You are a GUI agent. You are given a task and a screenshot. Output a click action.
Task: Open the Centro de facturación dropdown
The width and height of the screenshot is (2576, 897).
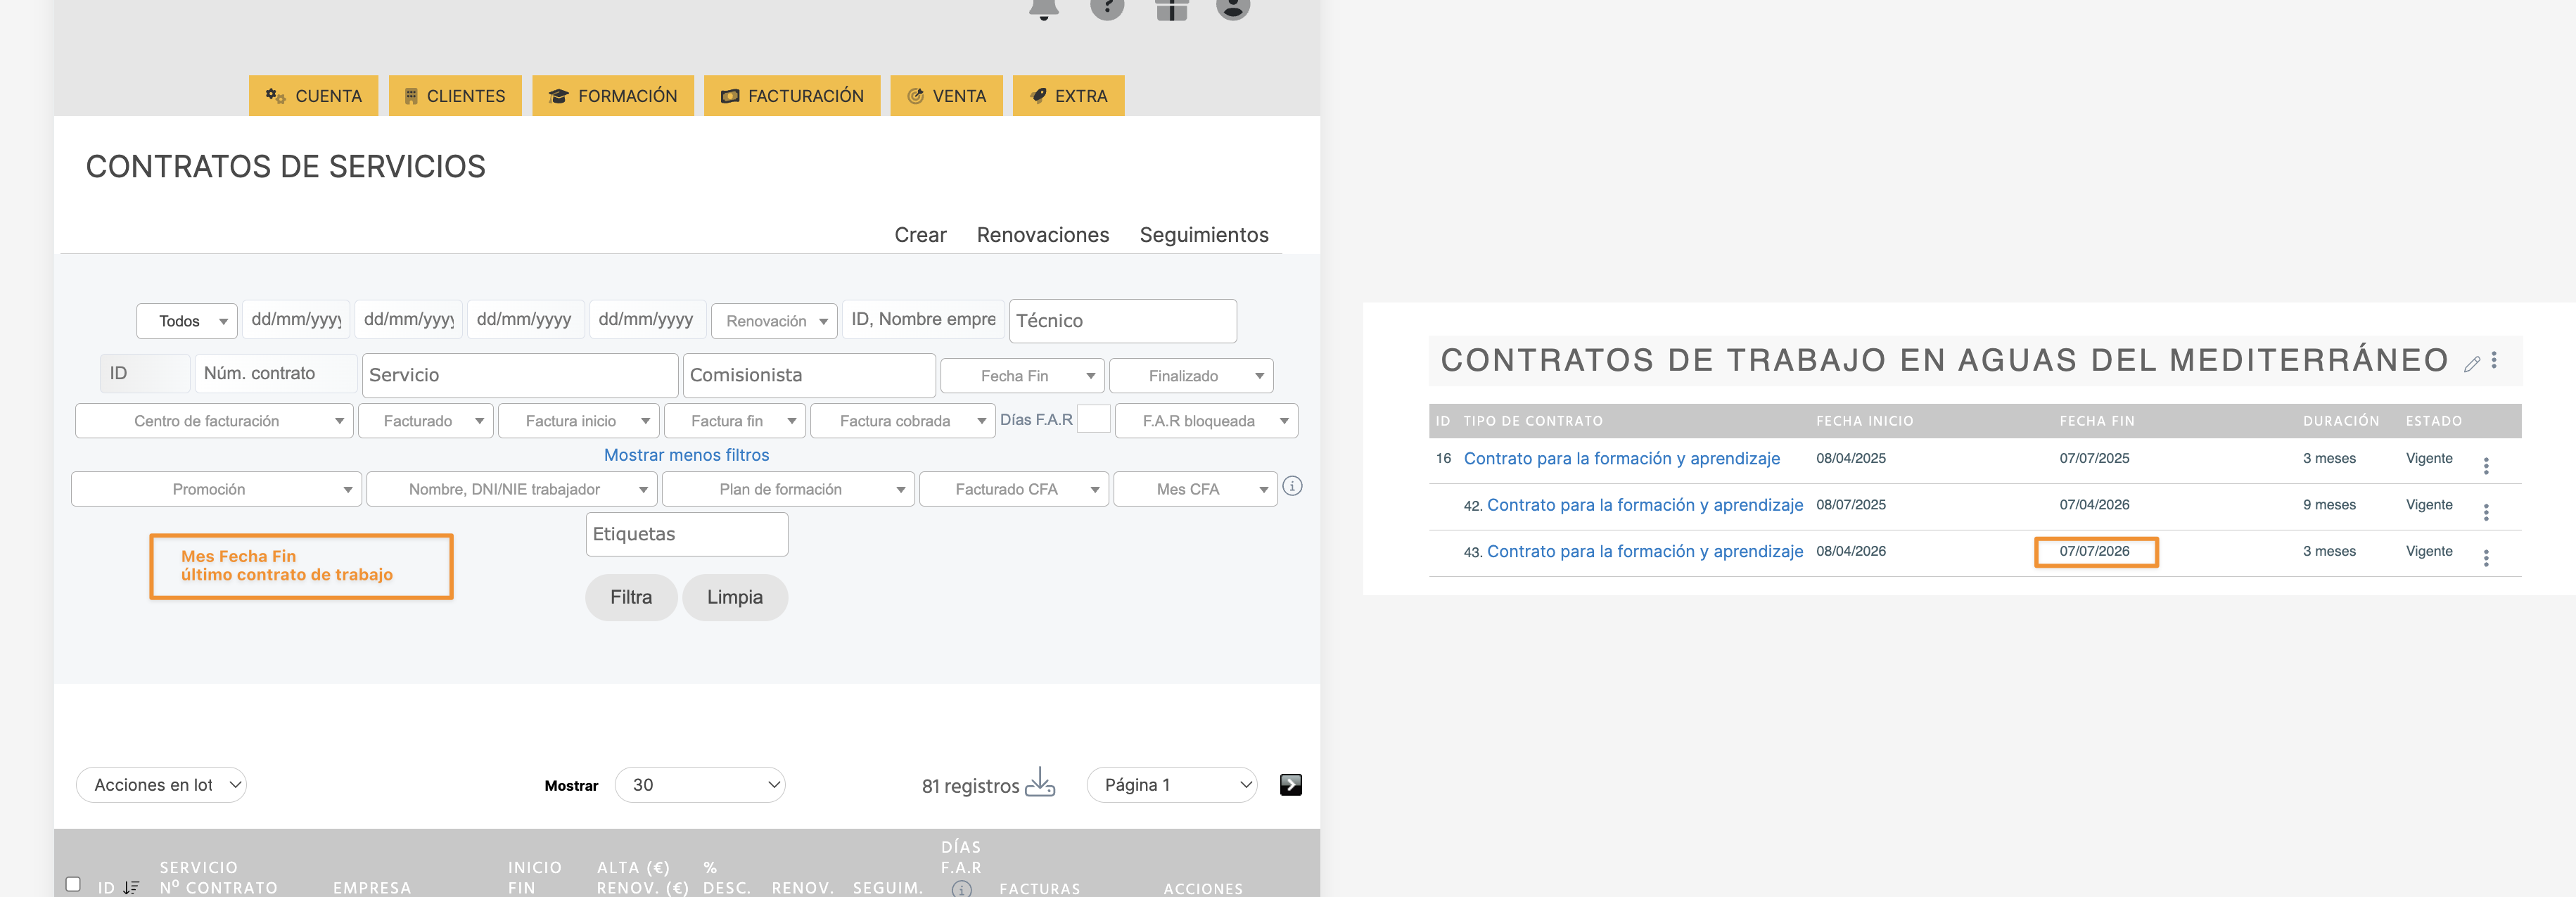pyautogui.click(x=214, y=421)
